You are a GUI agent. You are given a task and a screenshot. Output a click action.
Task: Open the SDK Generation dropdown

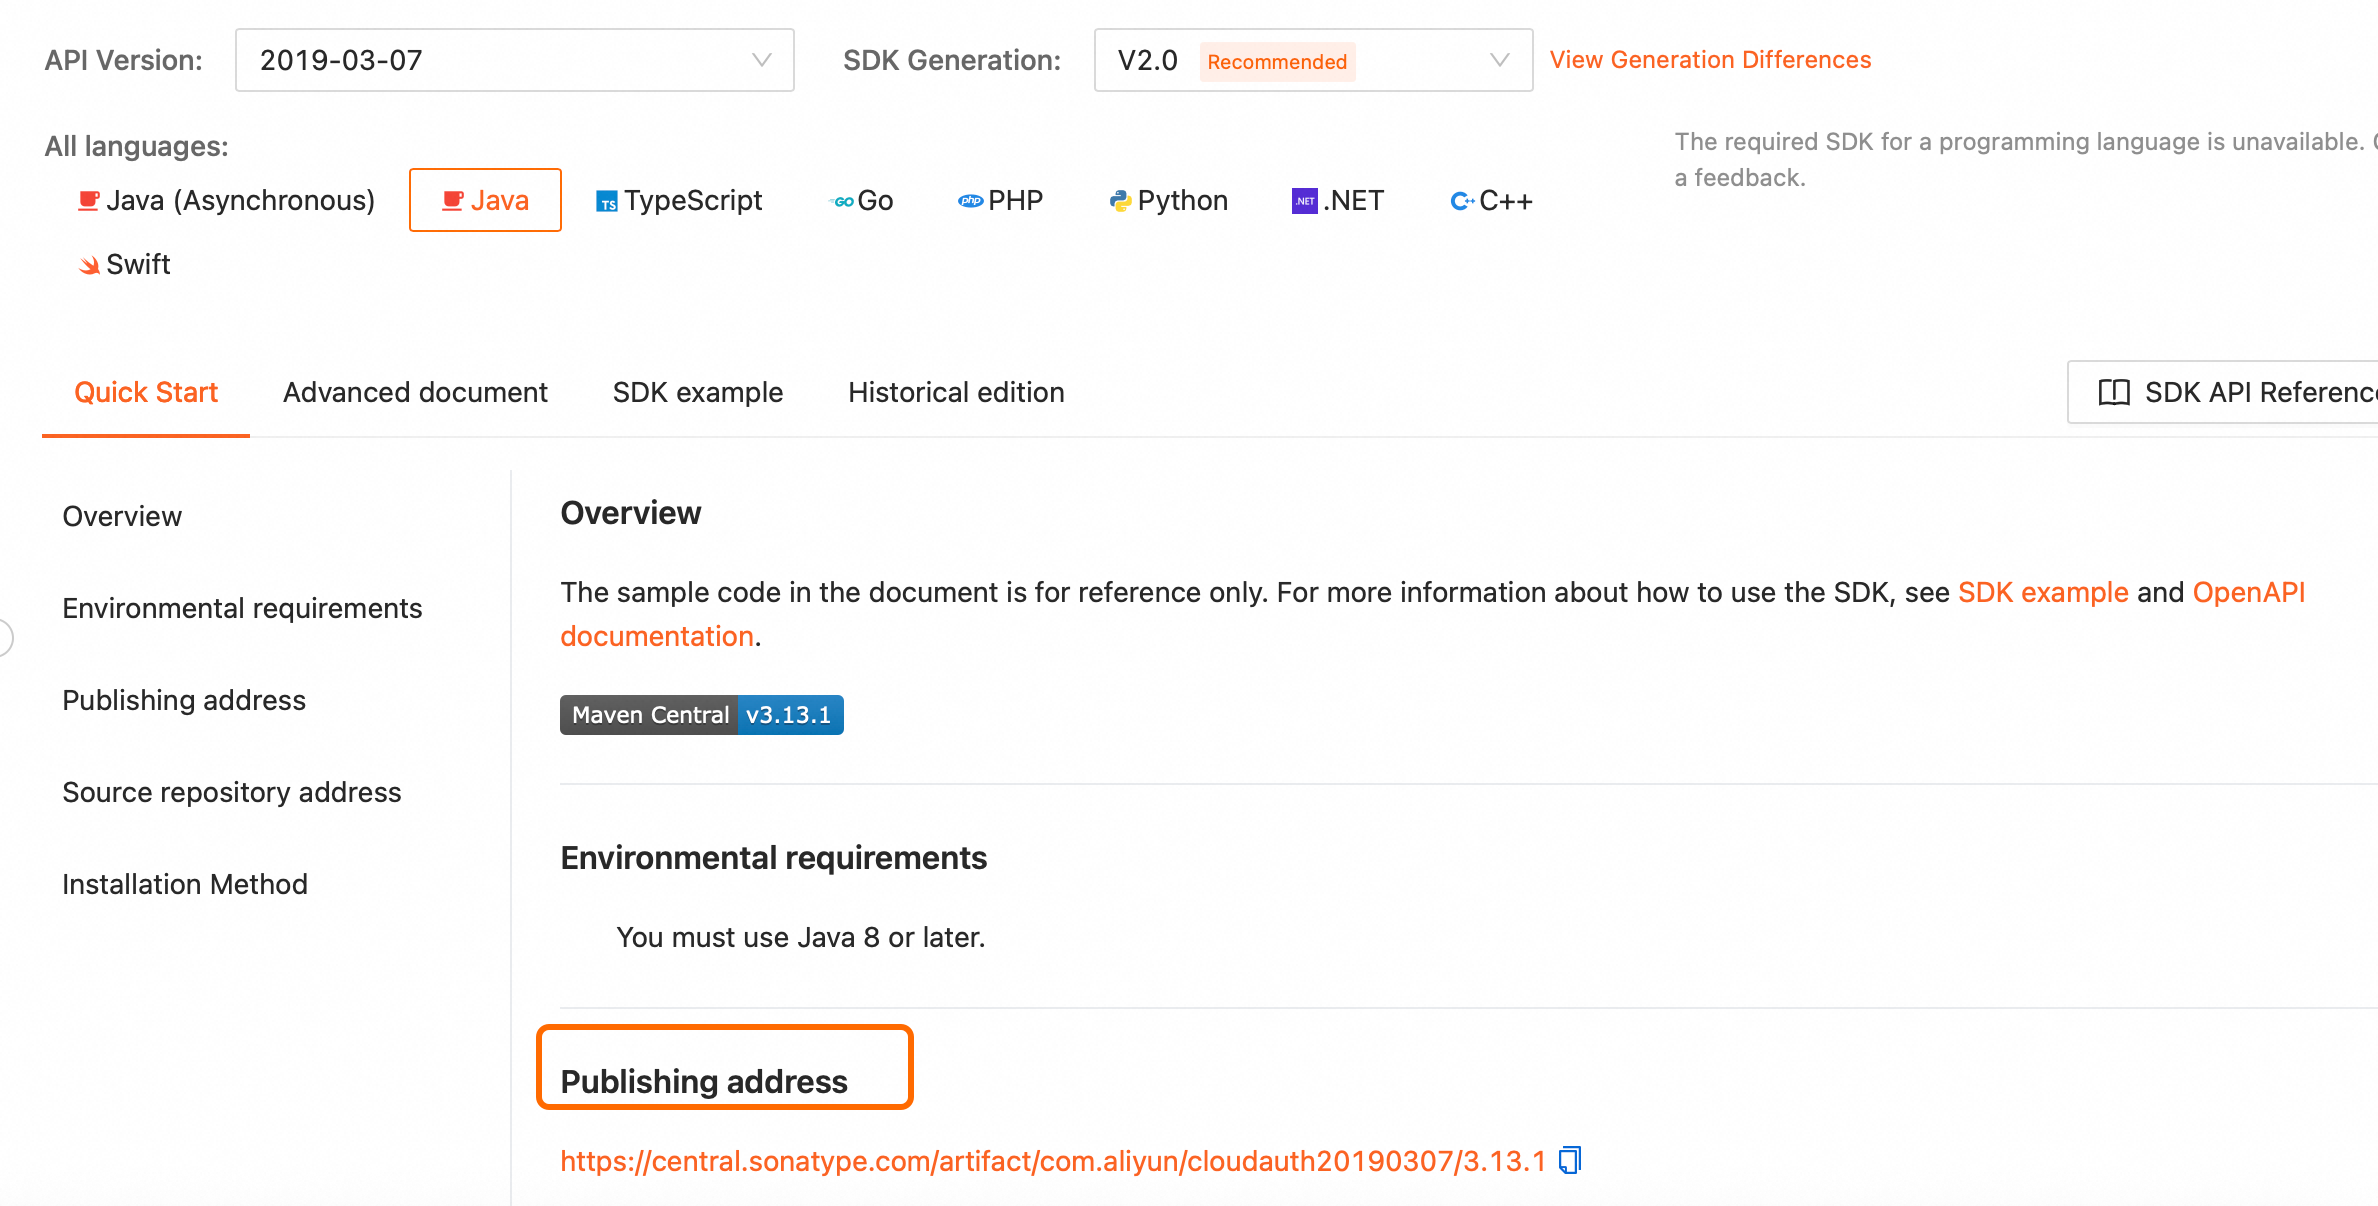[x=1313, y=60]
